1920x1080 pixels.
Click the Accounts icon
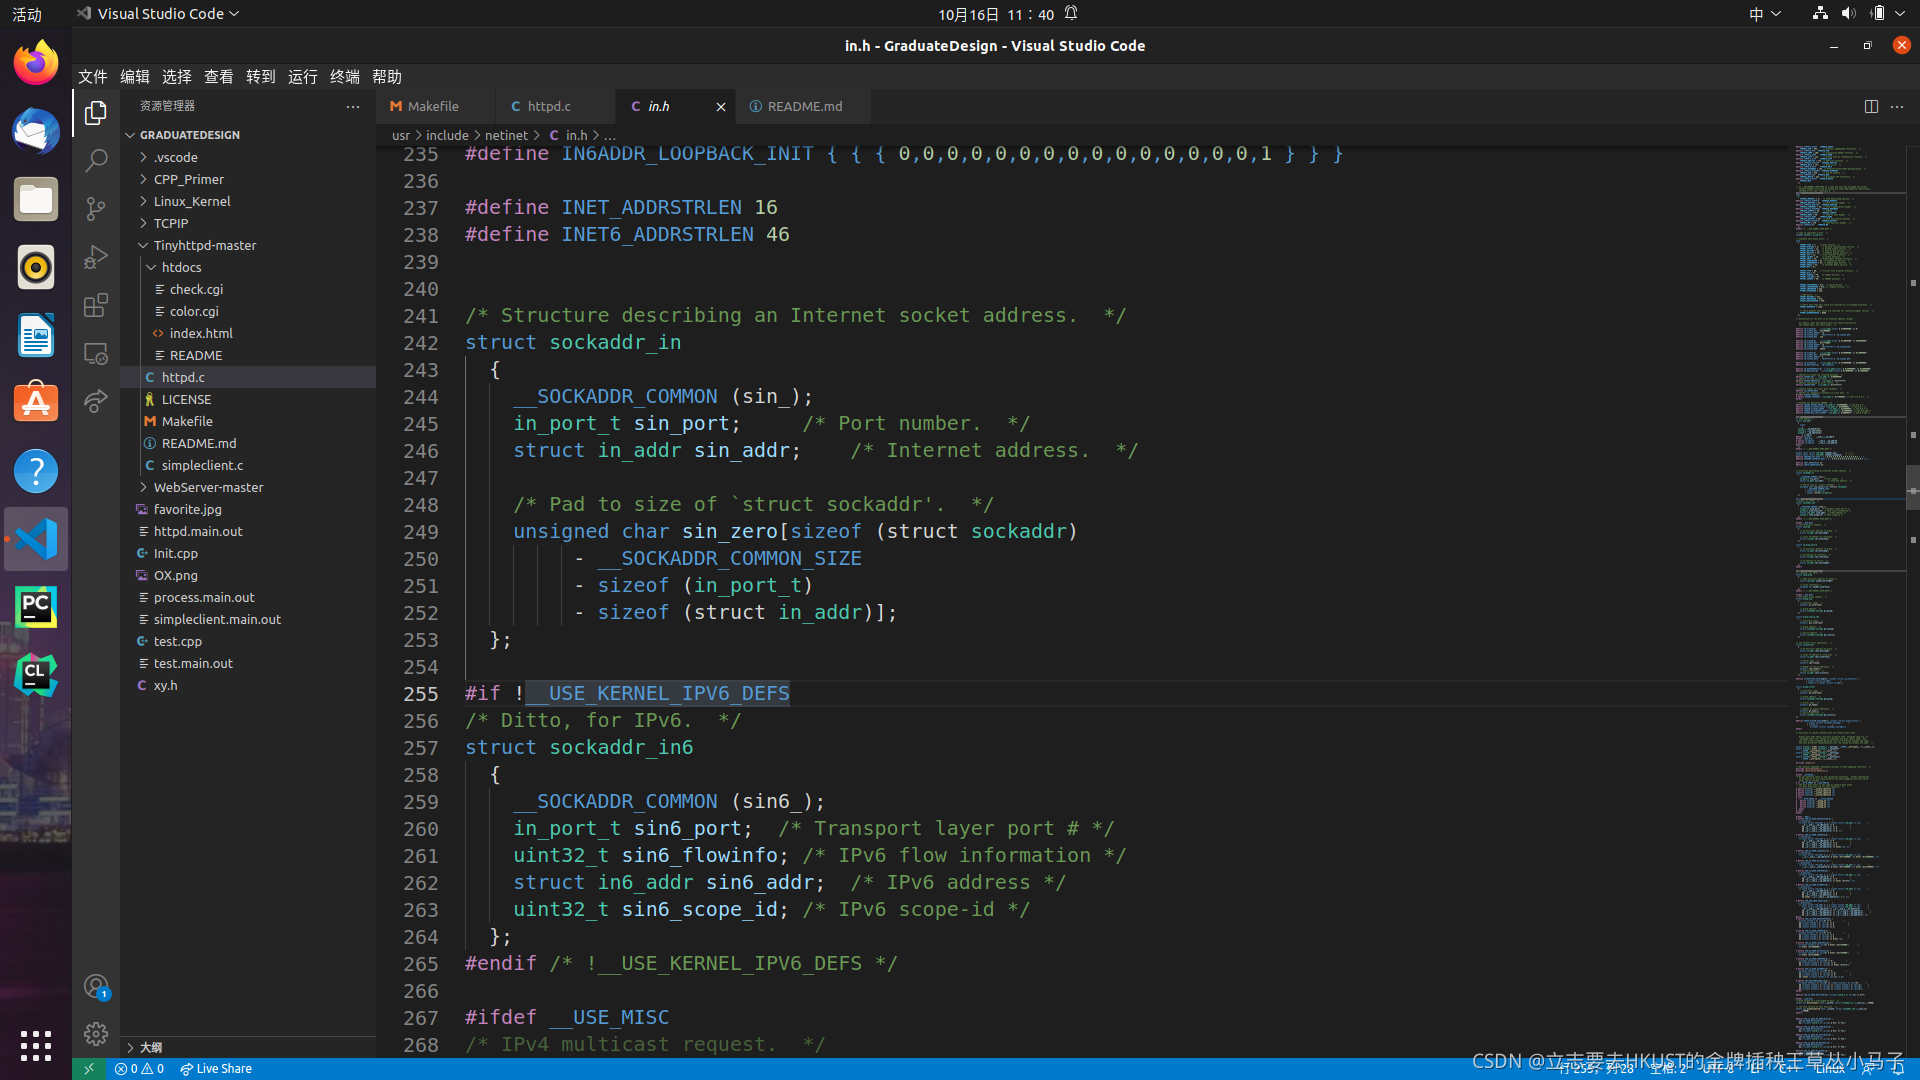click(96, 987)
